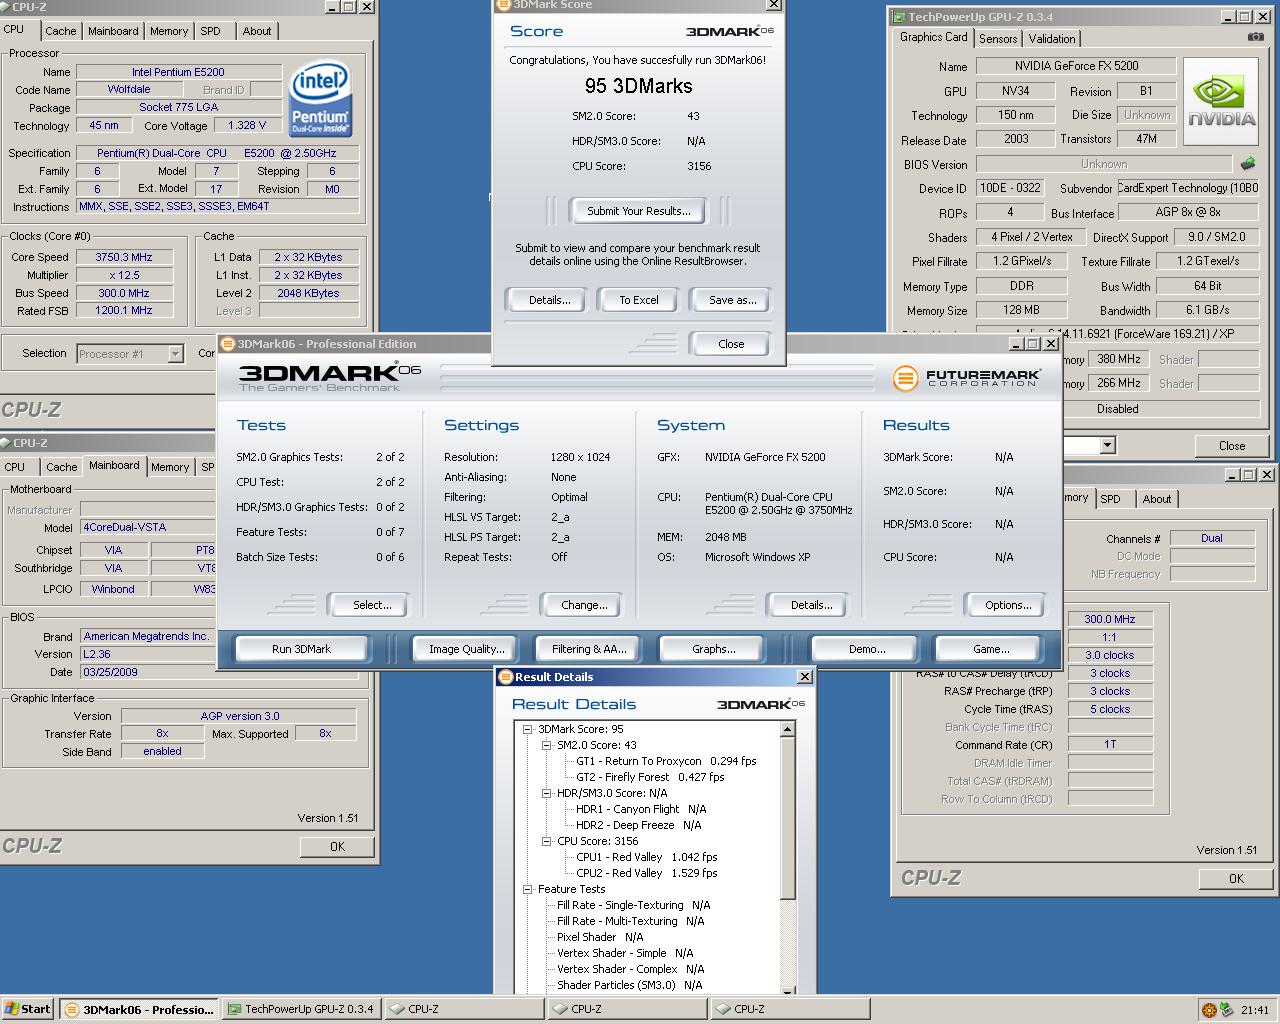Image resolution: width=1280 pixels, height=1024 pixels.
Task: Click Options button under Results
Action: click(1008, 605)
